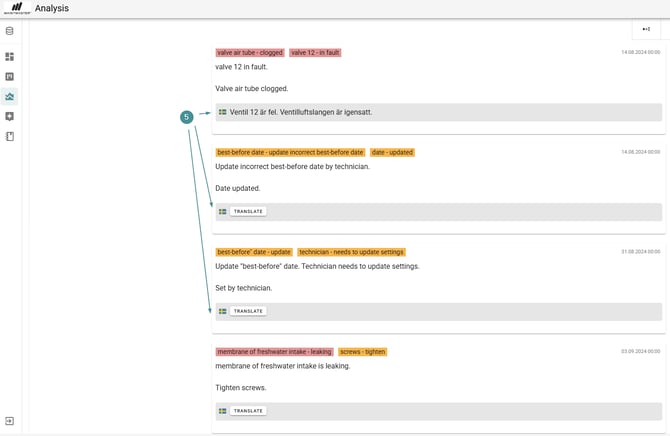
Task: Click the company logo in header
Action: click(16, 8)
